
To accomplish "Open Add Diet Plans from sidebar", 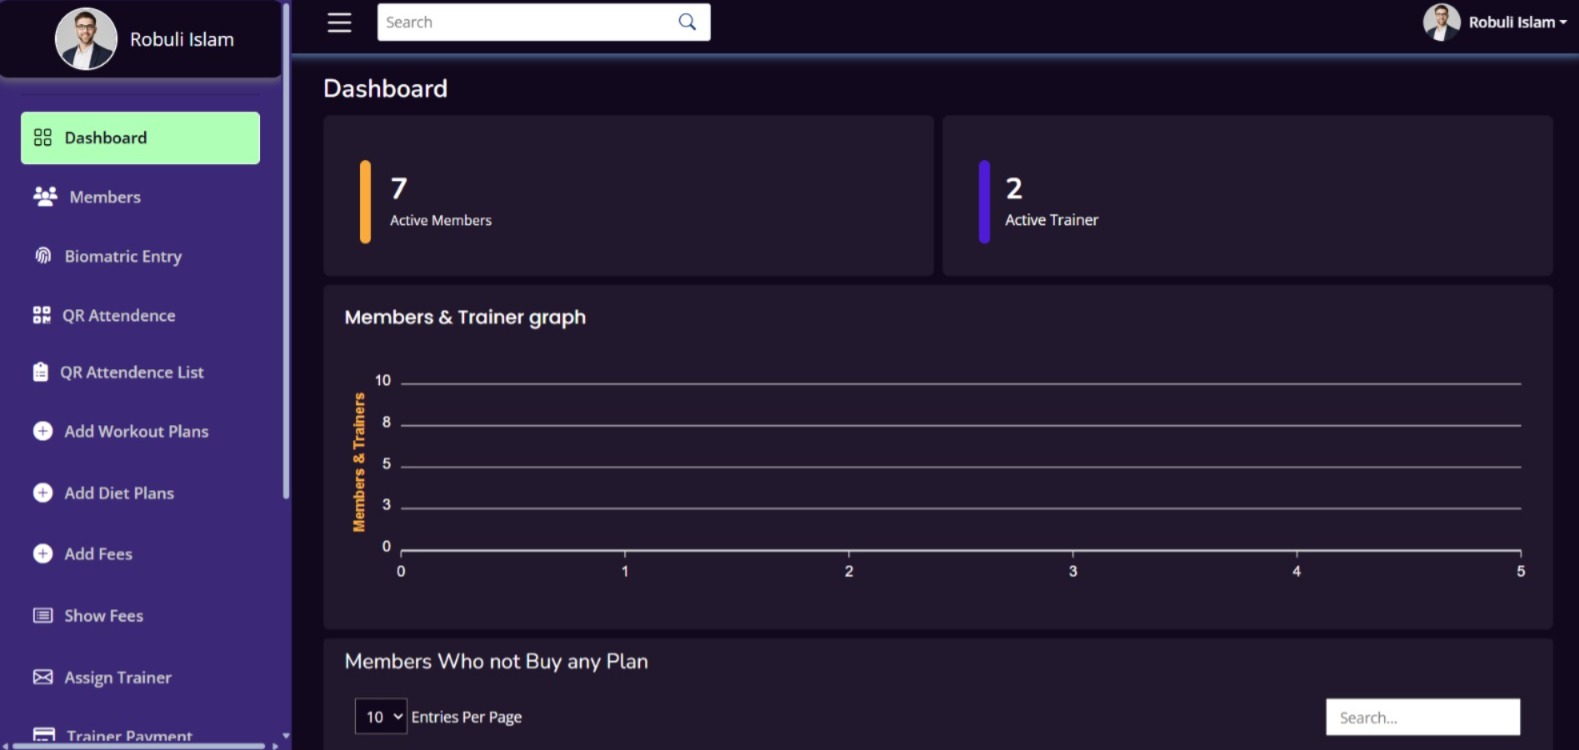I will (x=119, y=493).
